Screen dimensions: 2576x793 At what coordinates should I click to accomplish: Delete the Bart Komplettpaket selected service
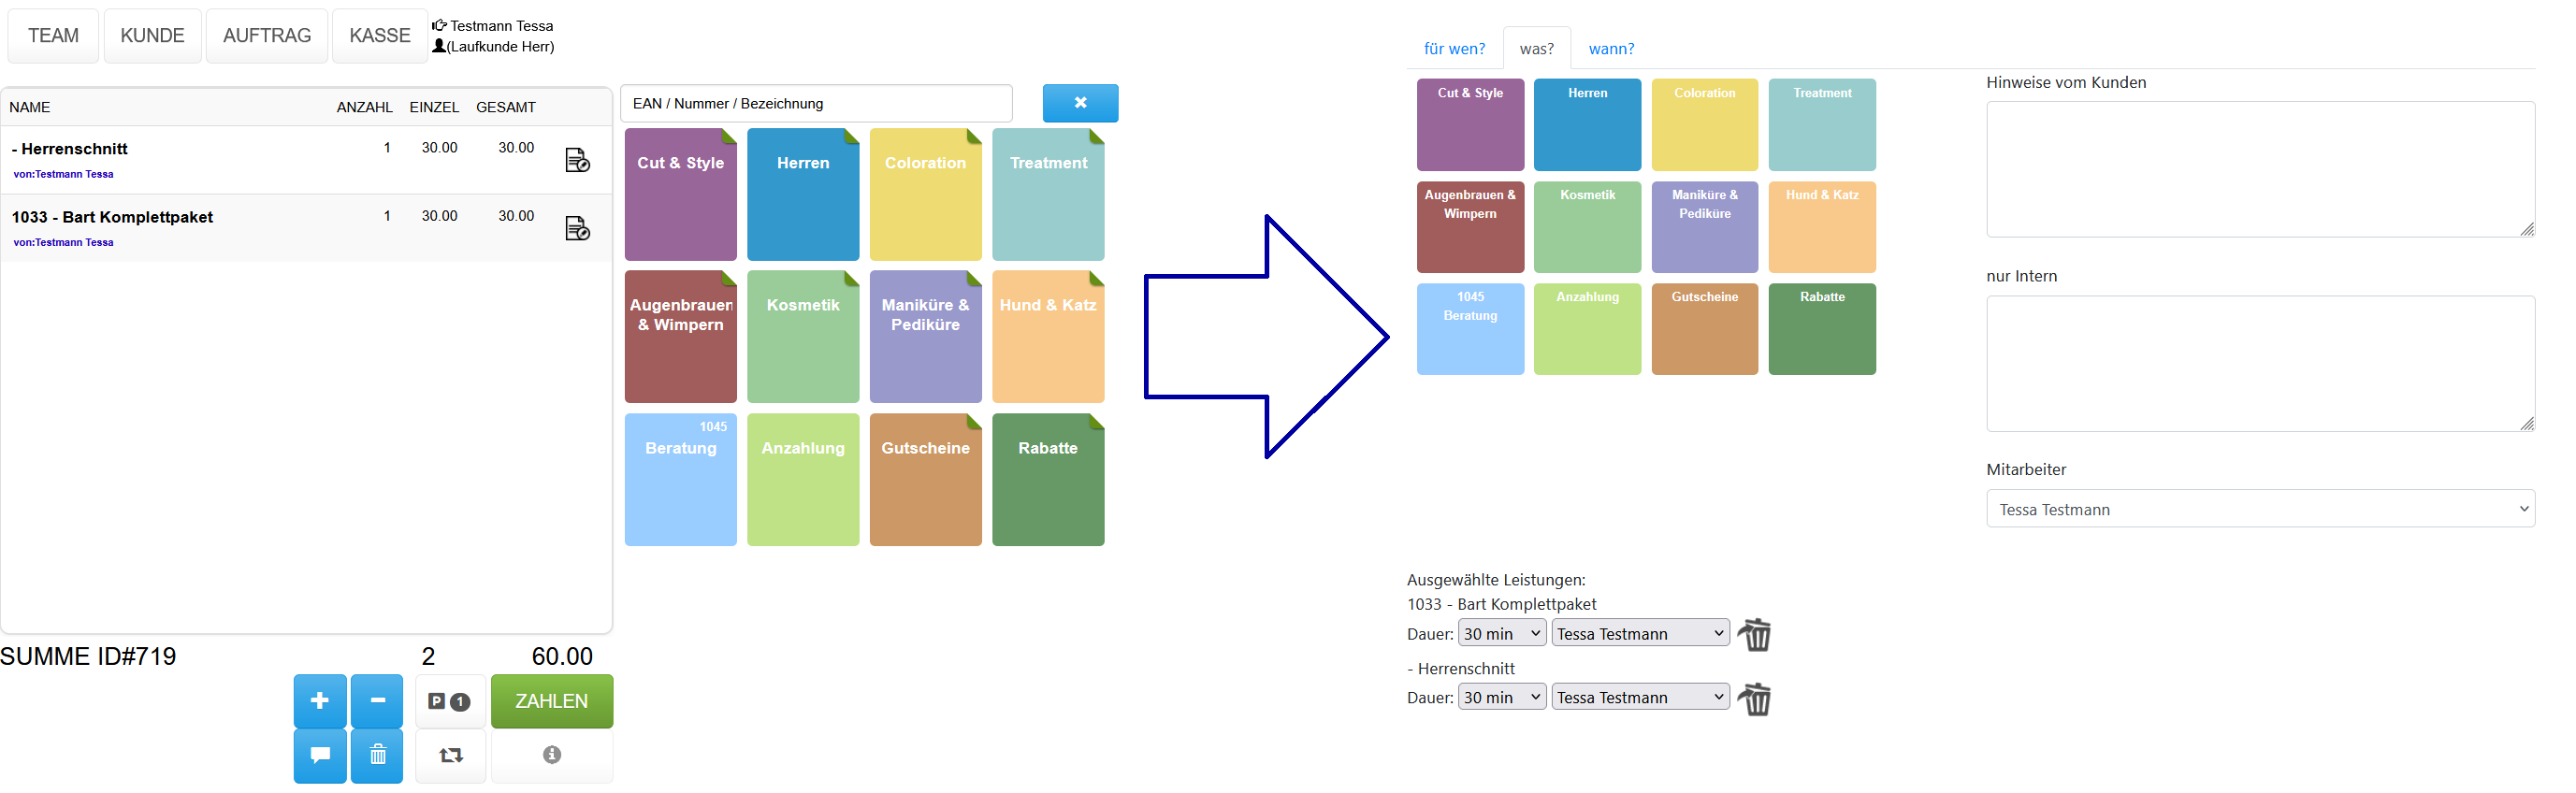[1754, 634]
